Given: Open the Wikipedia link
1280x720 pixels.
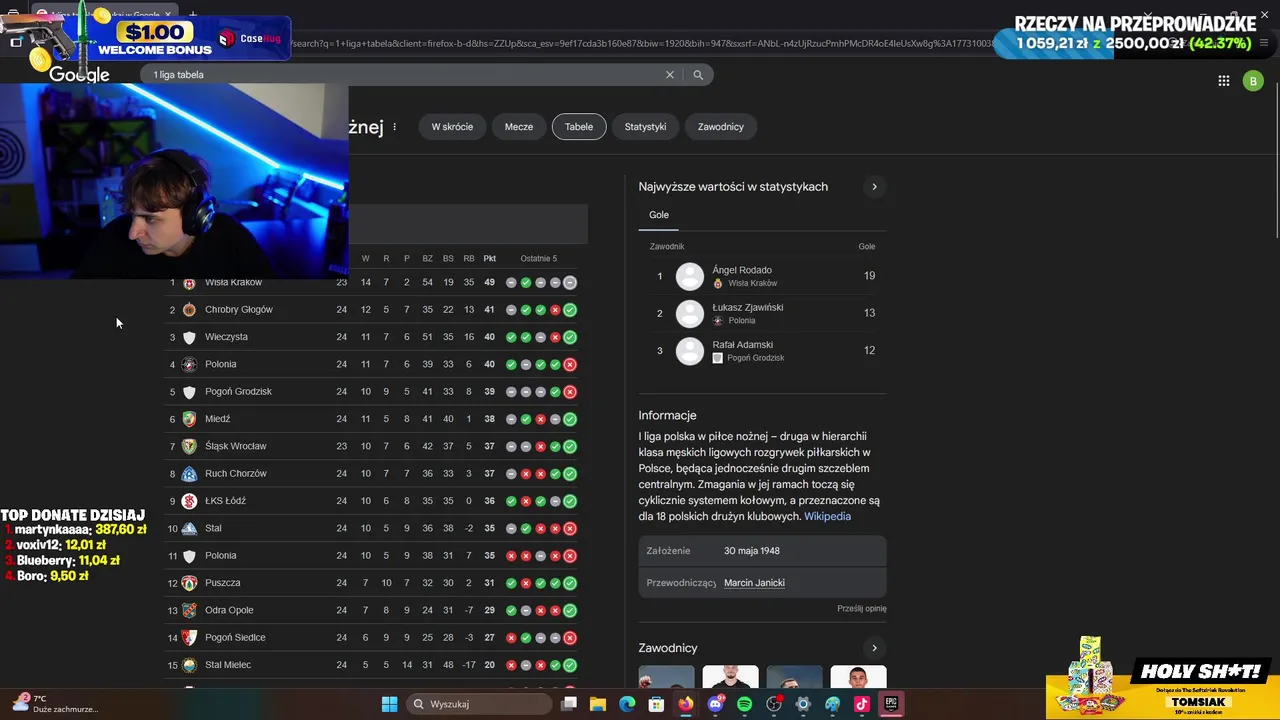Looking at the screenshot, I should 828,517.
